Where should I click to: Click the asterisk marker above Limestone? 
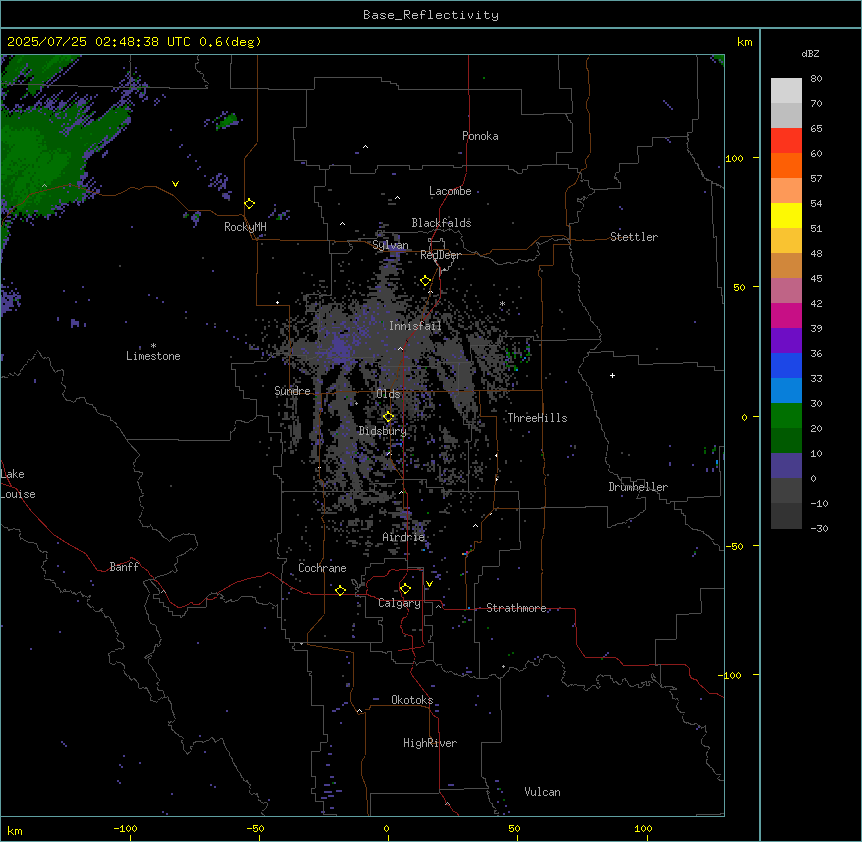pyautogui.click(x=153, y=346)
